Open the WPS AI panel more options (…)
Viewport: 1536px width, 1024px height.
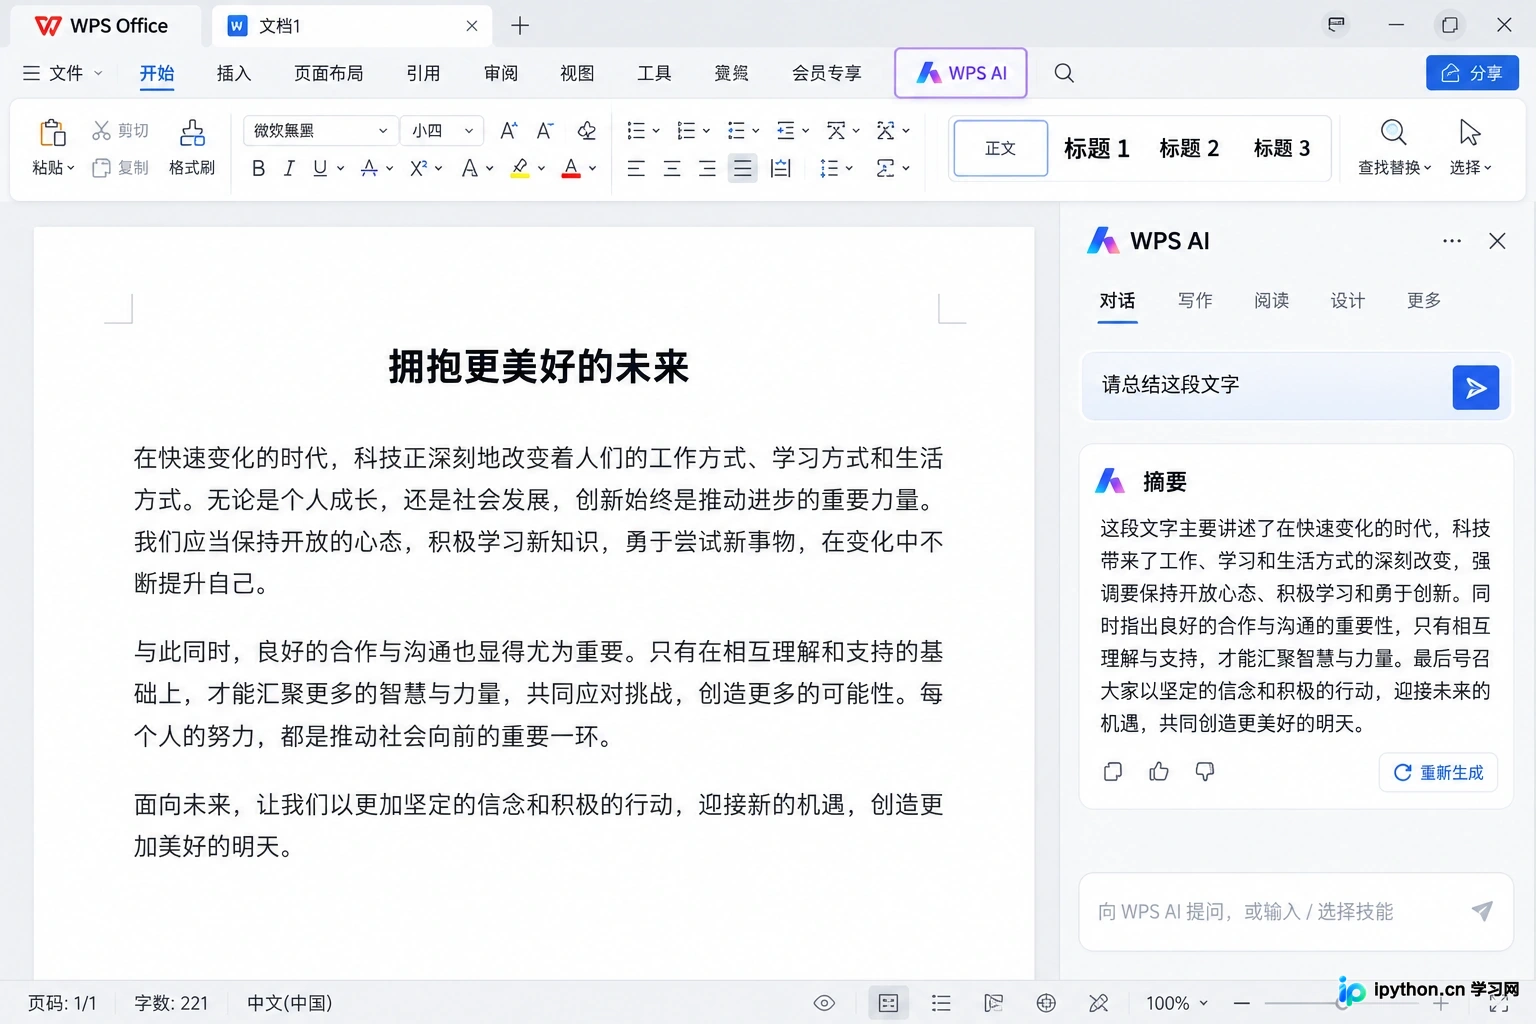point(1452,241)
